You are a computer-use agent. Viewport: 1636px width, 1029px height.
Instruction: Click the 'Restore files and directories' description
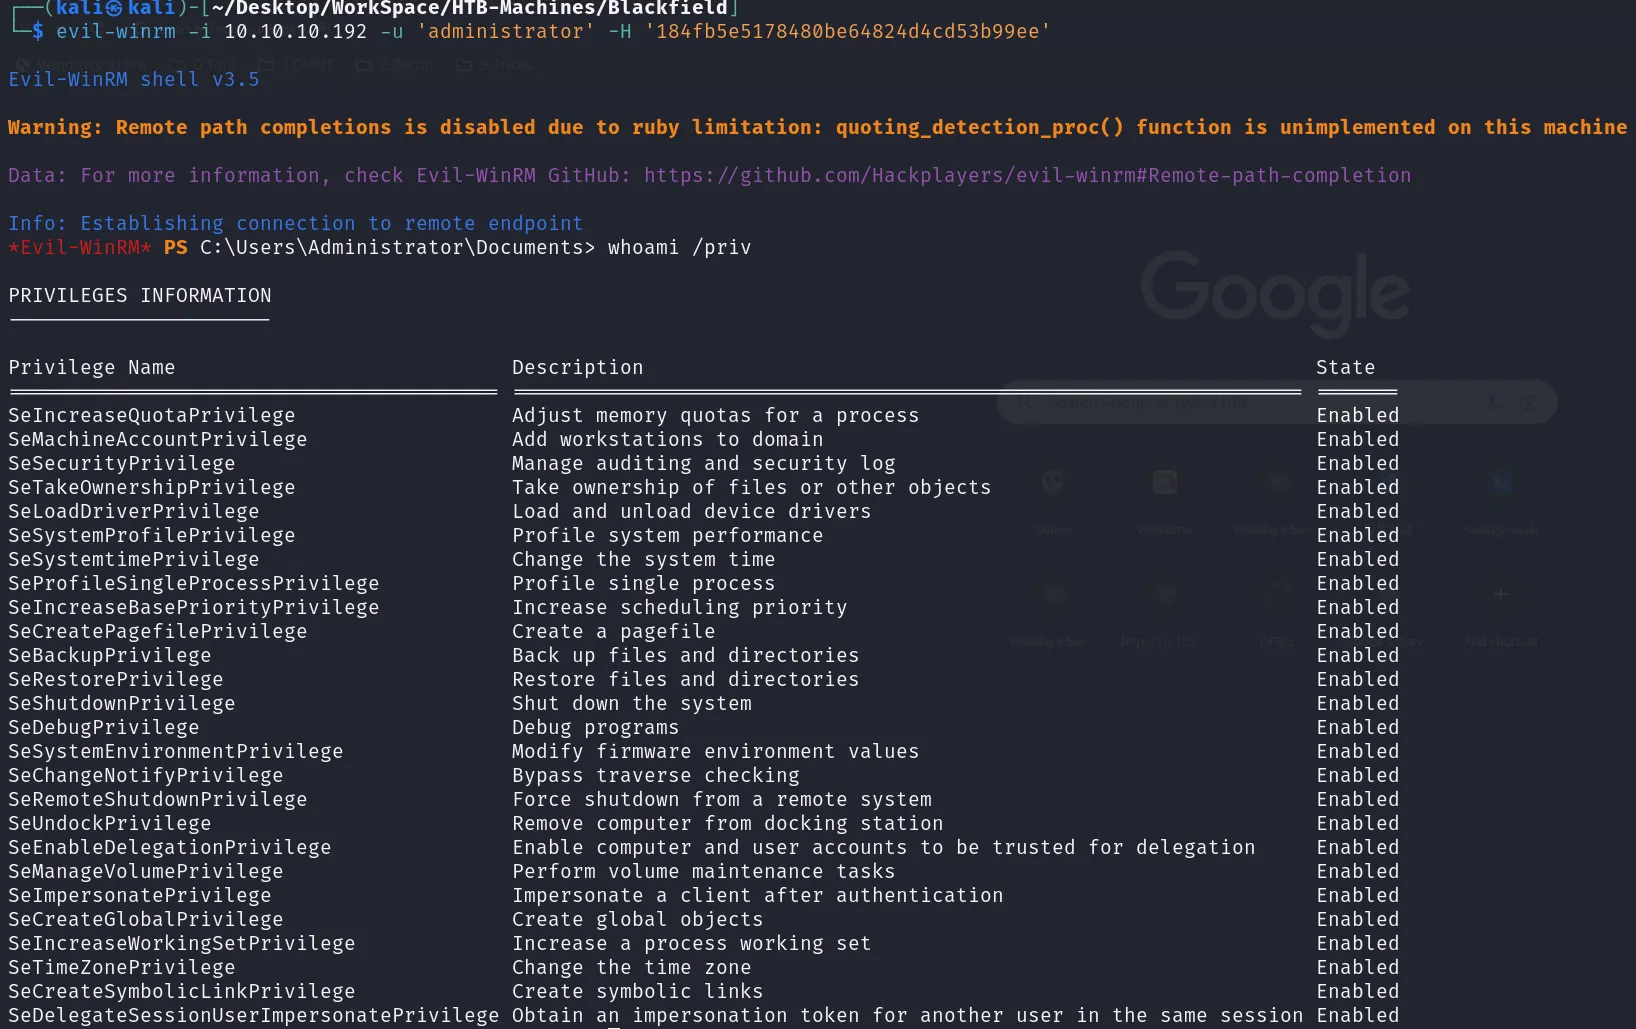pos(685,680)
